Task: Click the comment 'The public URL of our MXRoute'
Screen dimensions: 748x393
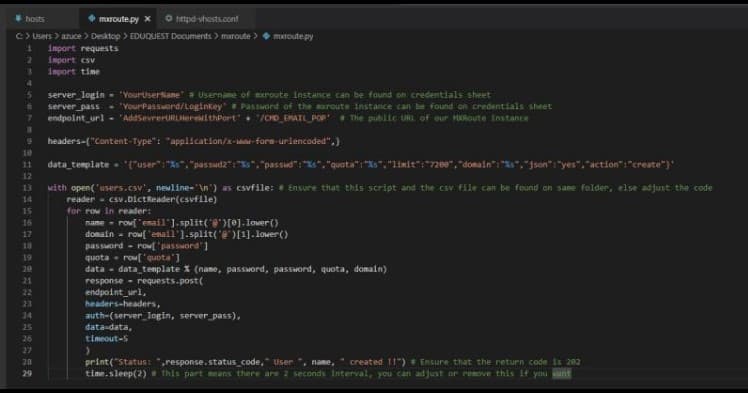Action: pos(434,118)
